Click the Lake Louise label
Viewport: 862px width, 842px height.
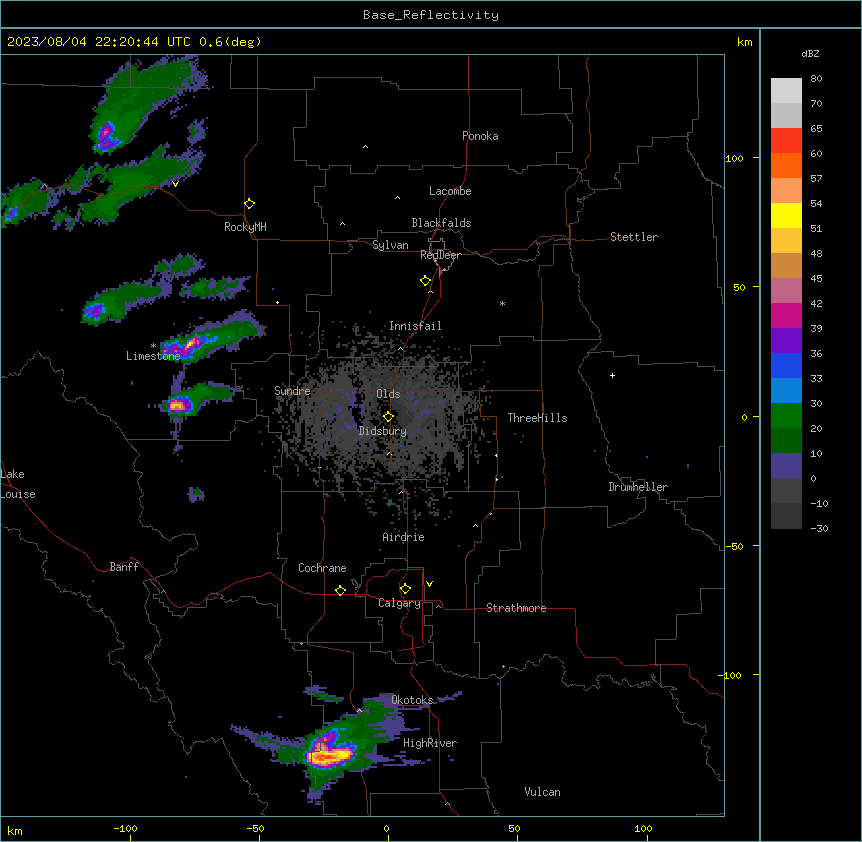[18, 484]
